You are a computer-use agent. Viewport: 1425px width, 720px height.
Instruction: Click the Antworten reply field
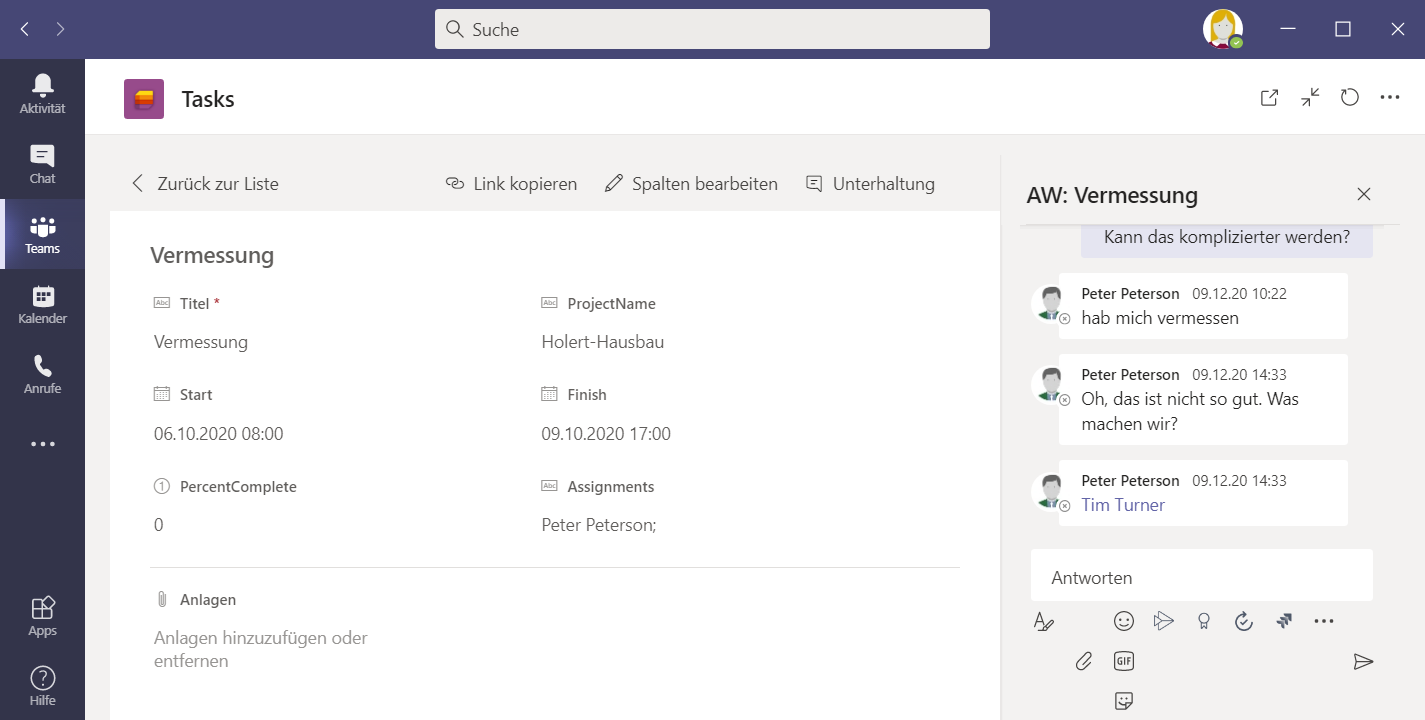pos(1202,575)
